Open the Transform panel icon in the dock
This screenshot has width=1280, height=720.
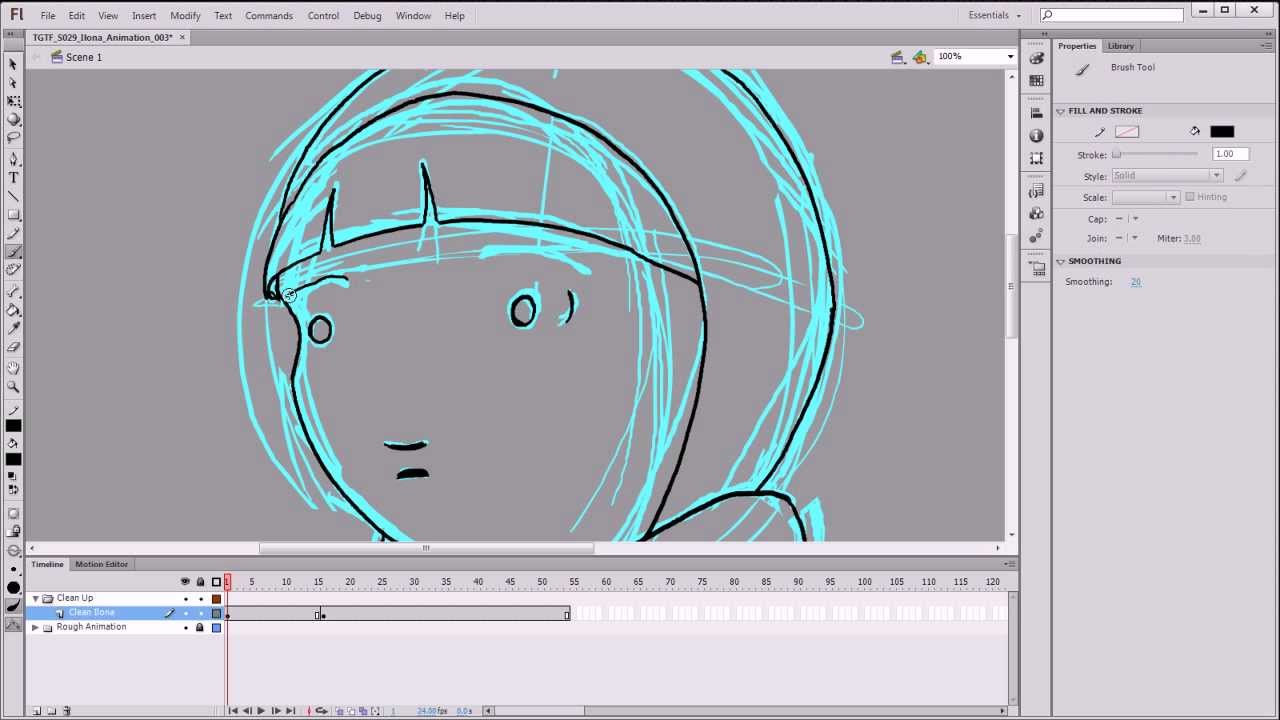pyautogui.click(x=1036, y=158)
